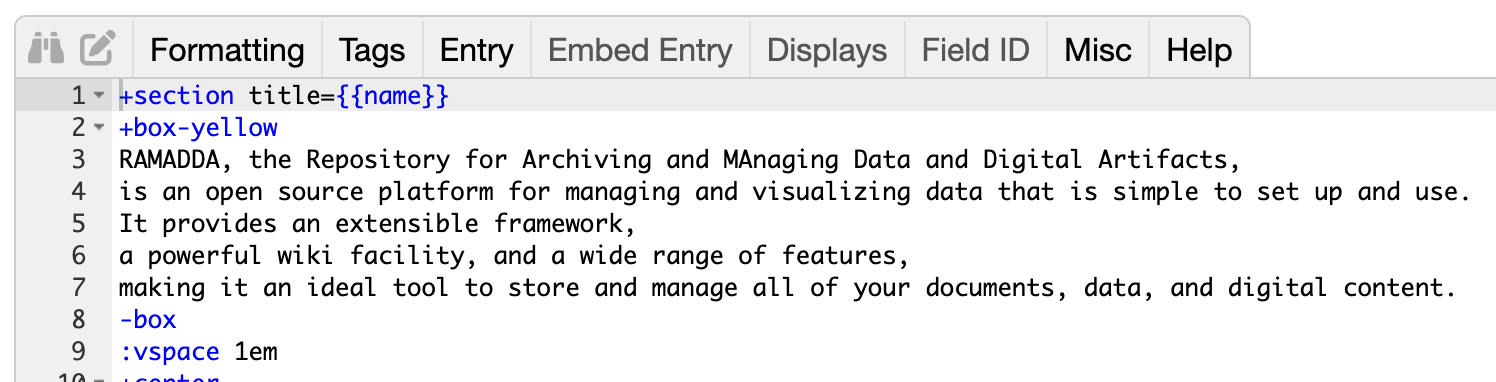The height and width of the screenshot is (382, 1496).
Task: Click the -box tag on line 8
Action: (x=147, y=320)
